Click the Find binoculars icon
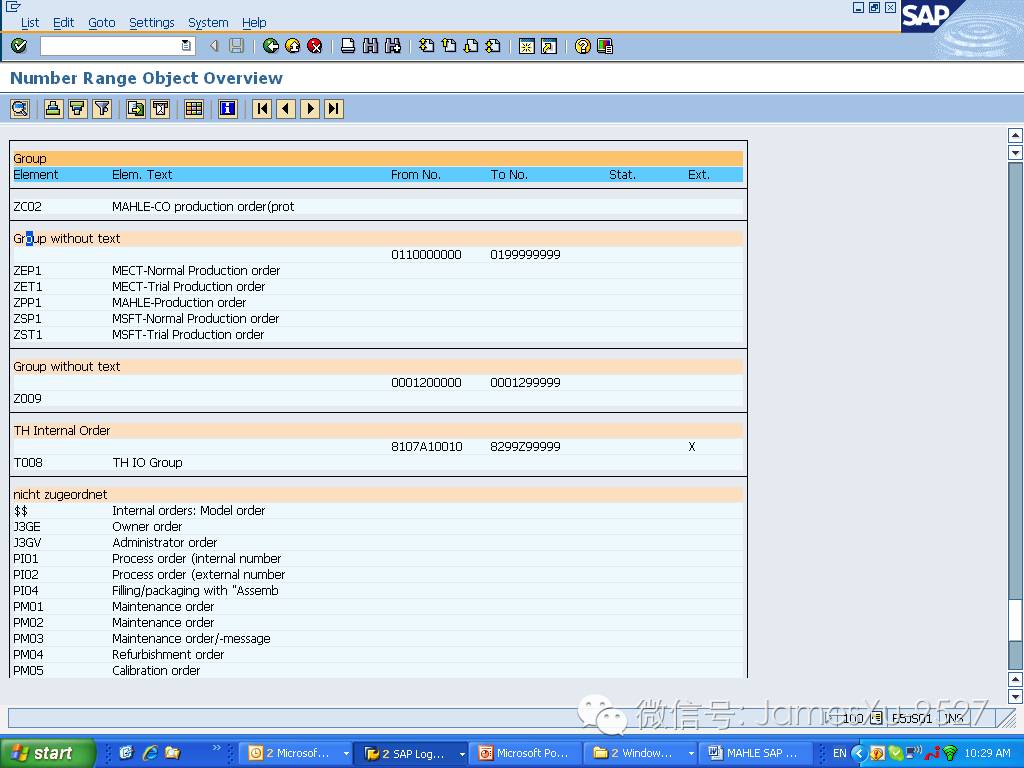The height and width of the screenshot is (768, 1024). point(370,46)
